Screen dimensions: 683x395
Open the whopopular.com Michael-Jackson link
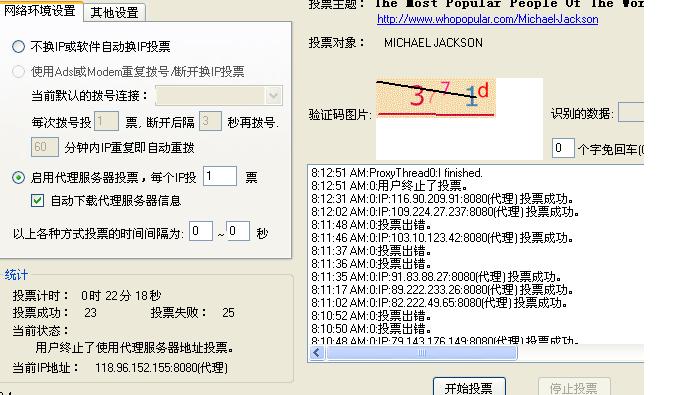[487, 19]
